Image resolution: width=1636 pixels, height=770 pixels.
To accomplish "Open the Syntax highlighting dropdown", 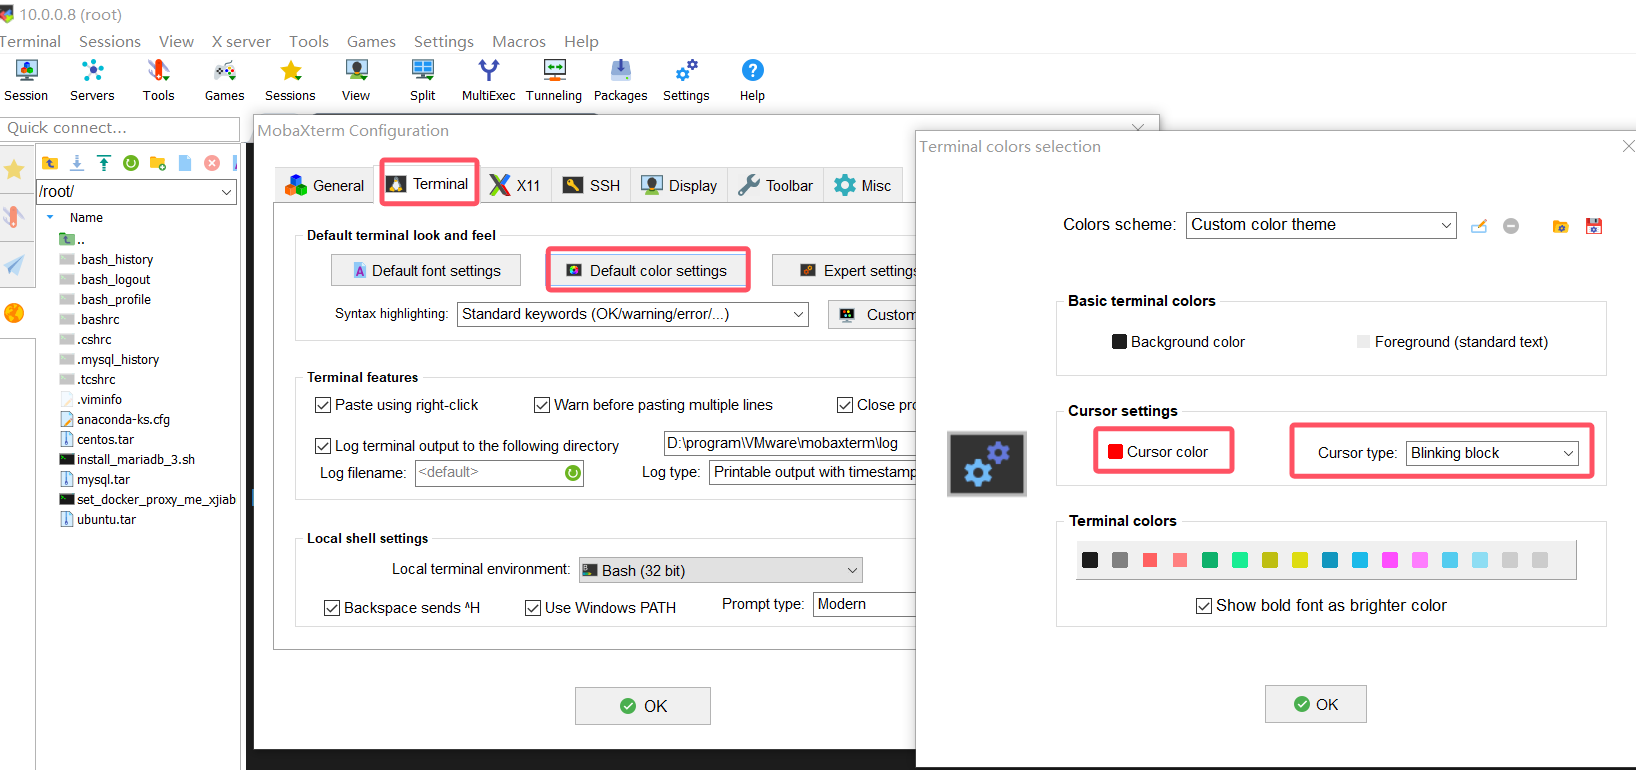I will (633, 314).
